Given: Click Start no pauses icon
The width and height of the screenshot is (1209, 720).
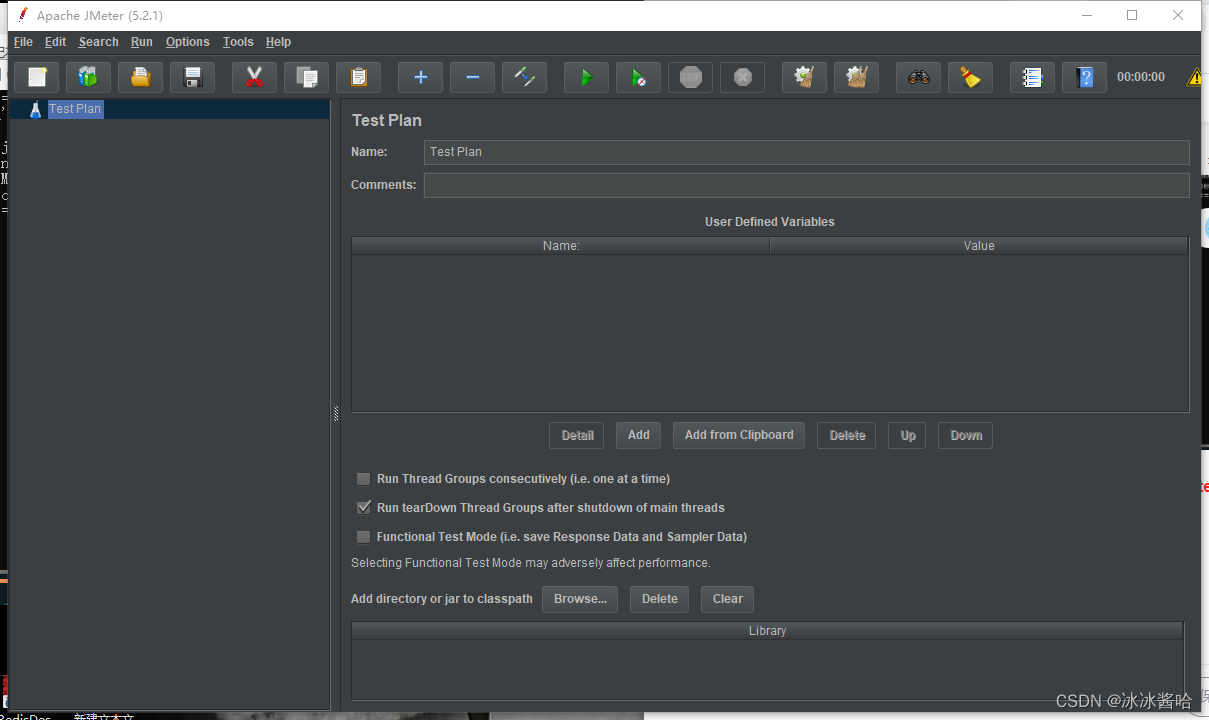Looking at the screenshot, I should coord(639,77).
